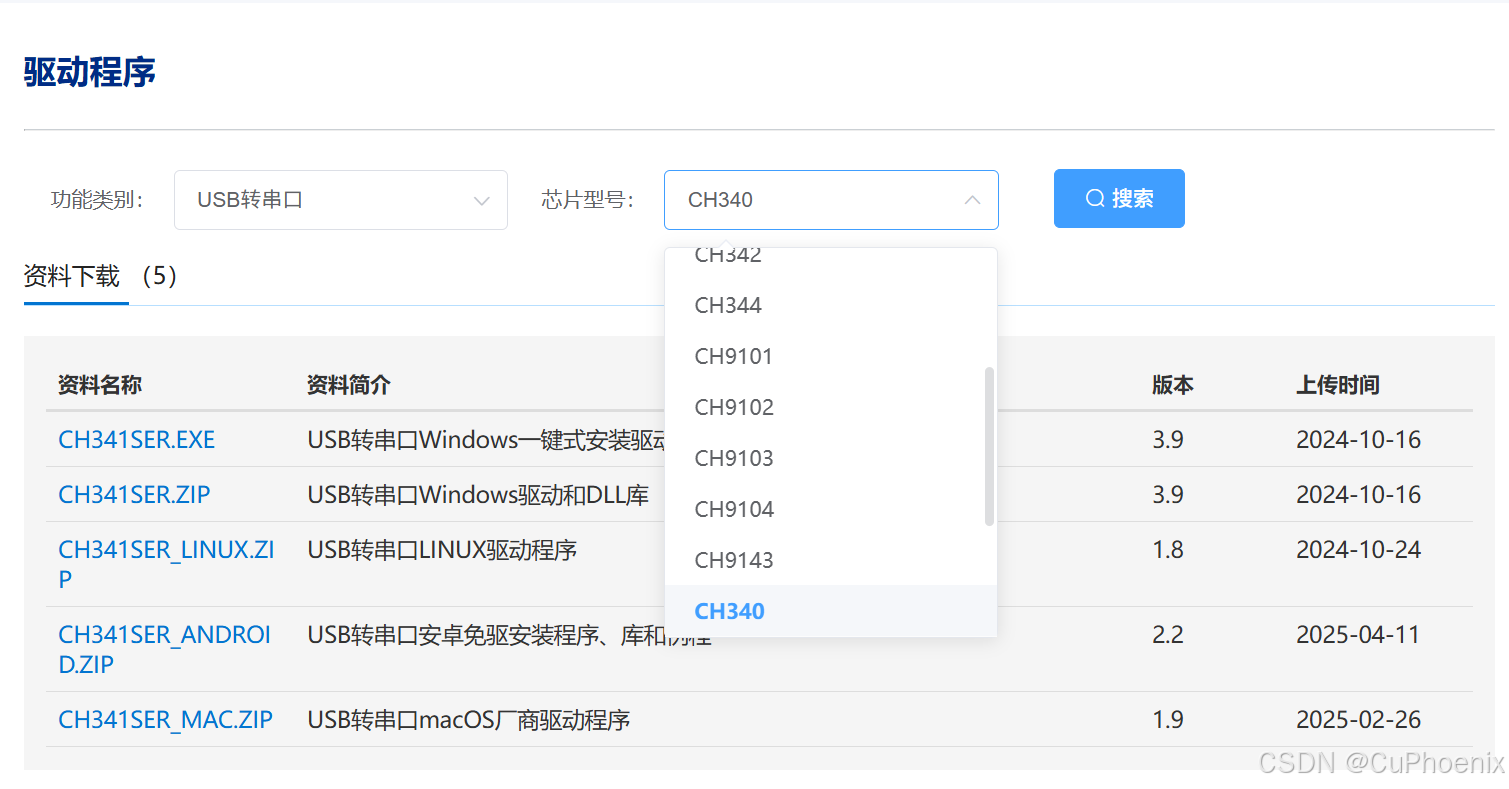Image resolution: width=1509 pixels, height=789 pixels.
Task: Choose CH9101 in the dropdown options
Action: point(734,356)
